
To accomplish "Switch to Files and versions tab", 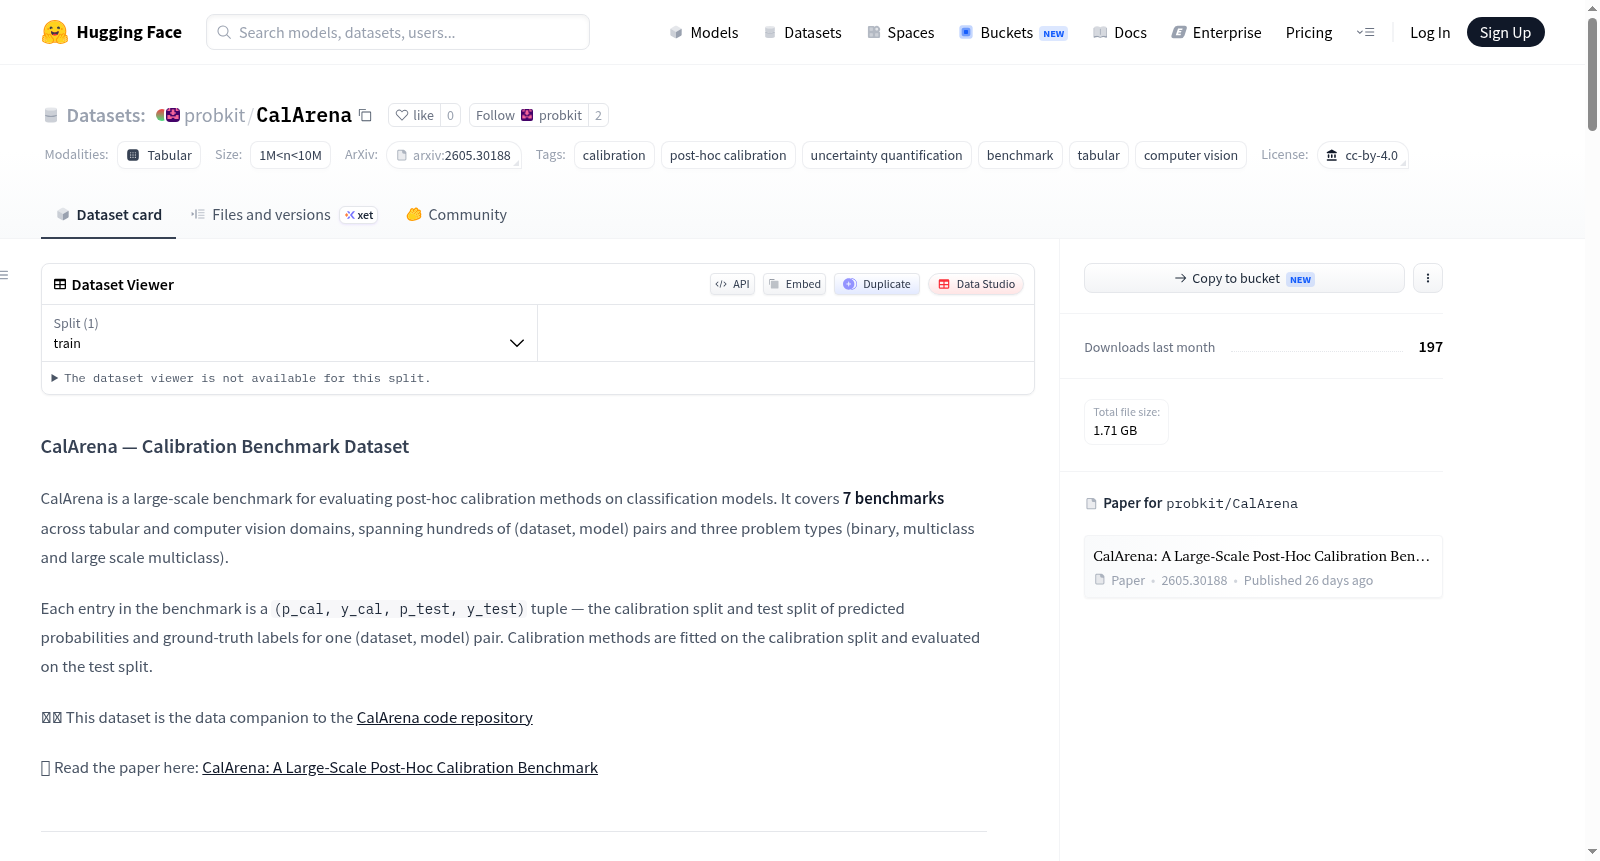I will coord(284,215).
